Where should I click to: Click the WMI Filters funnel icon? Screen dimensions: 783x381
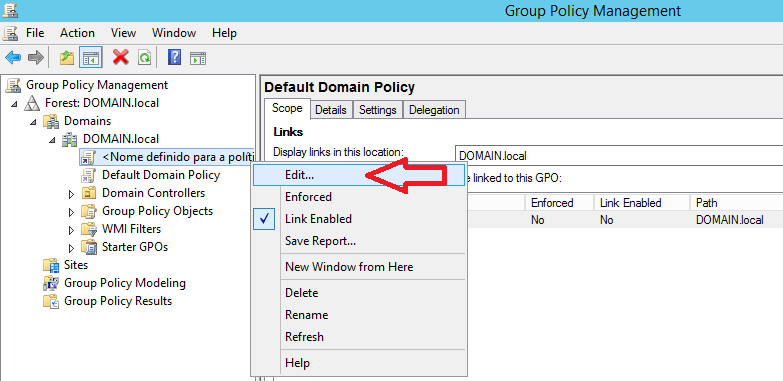tap(88, 229)
